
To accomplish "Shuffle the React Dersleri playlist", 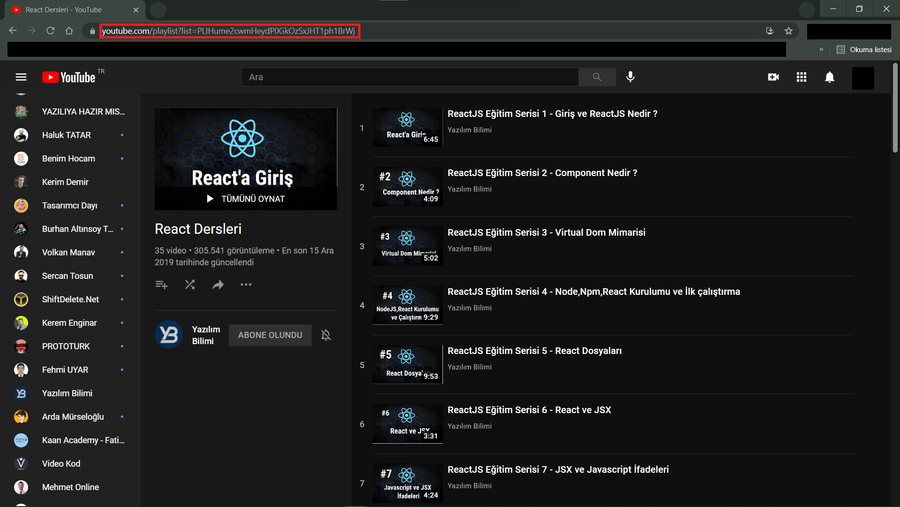I will tap(190, 285).
